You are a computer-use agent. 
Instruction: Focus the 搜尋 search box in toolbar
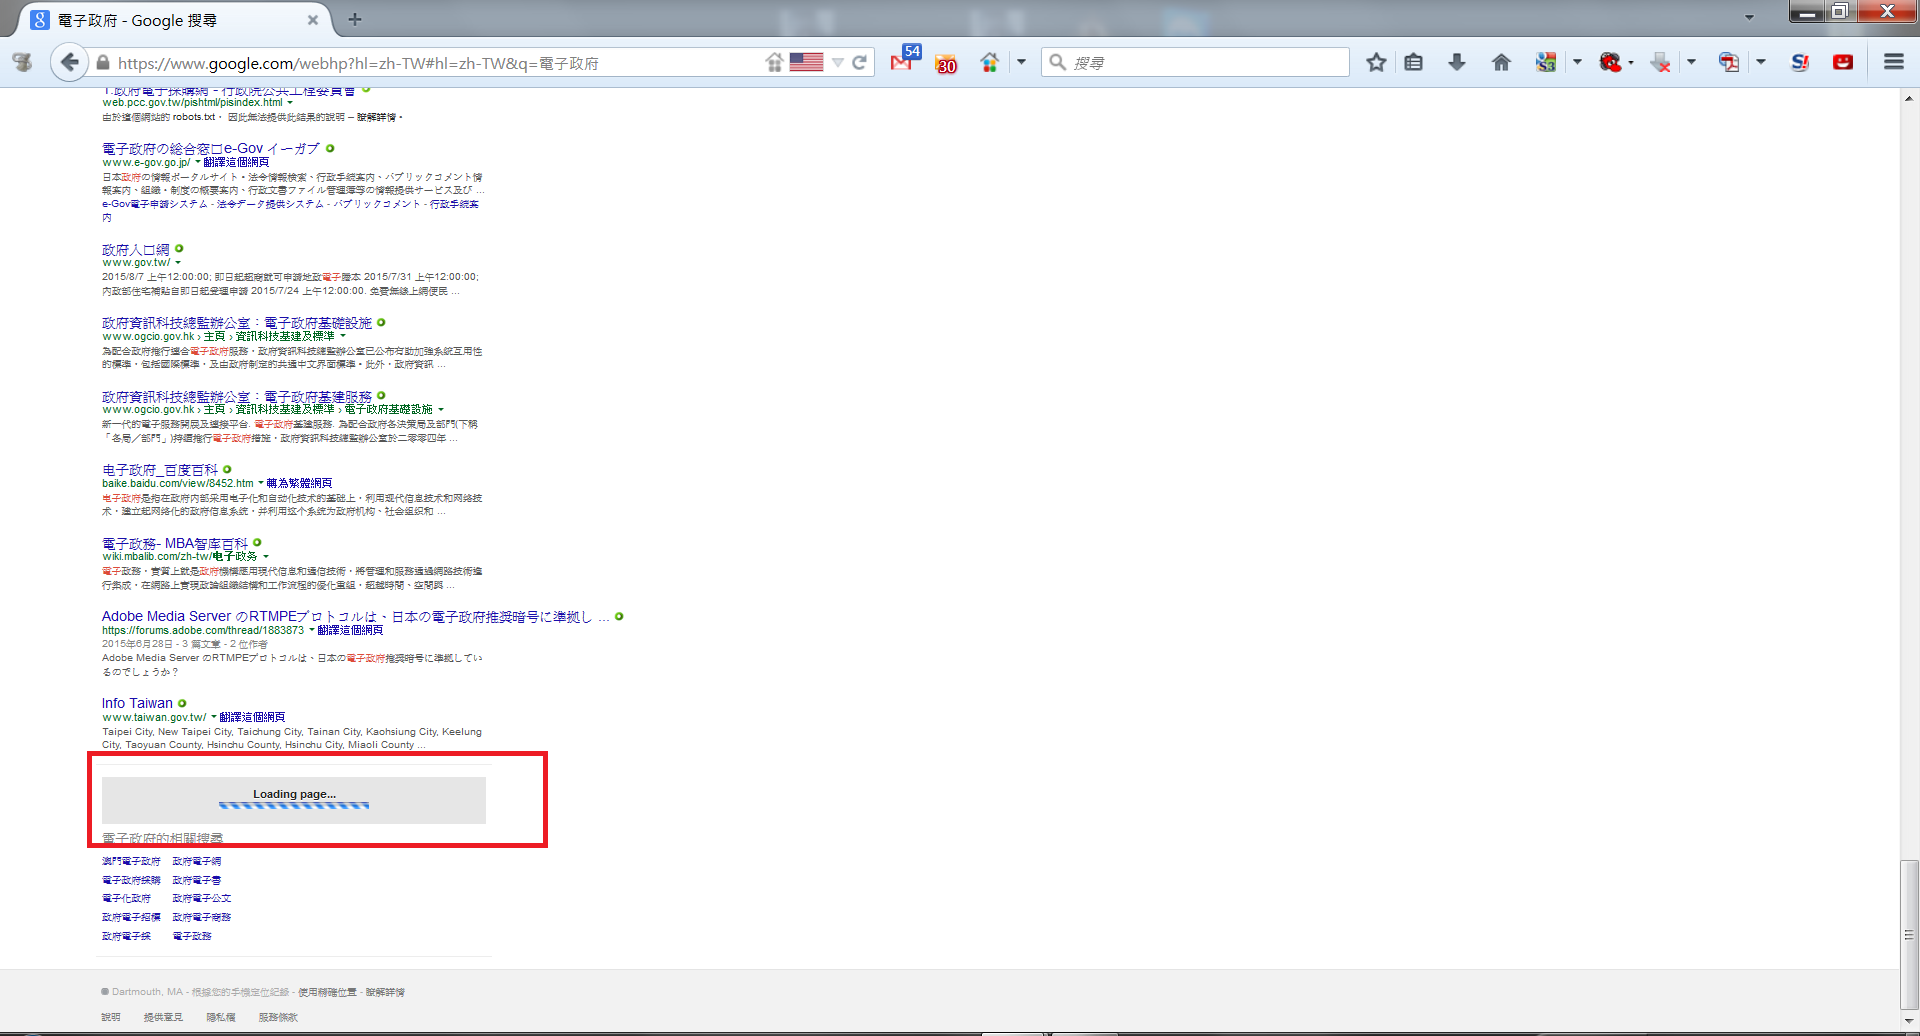[1195, 62]
